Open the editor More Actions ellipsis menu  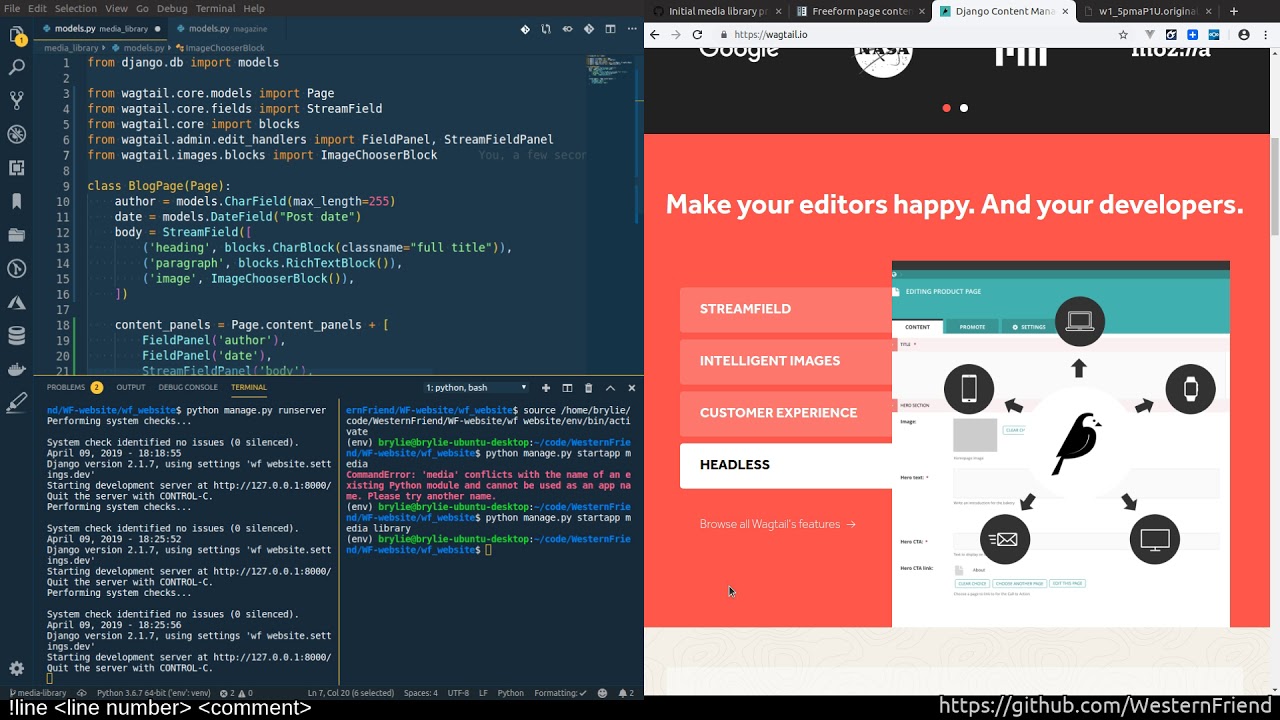630,29
